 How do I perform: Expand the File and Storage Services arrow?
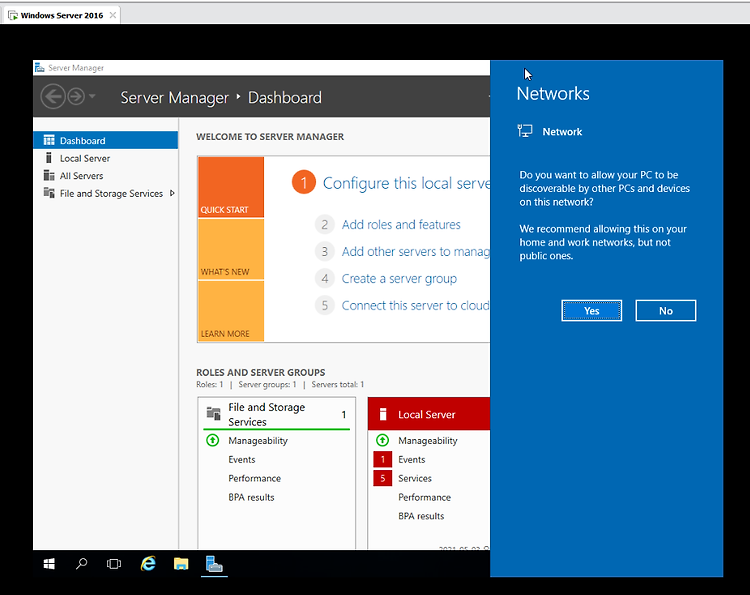point(172,193)
